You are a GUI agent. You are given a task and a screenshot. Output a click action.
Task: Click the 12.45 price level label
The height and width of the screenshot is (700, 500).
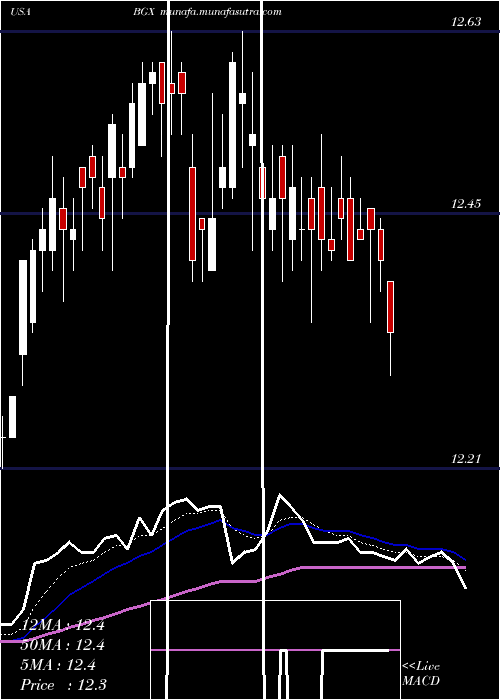pyautogui.click(x=466, y=204)
